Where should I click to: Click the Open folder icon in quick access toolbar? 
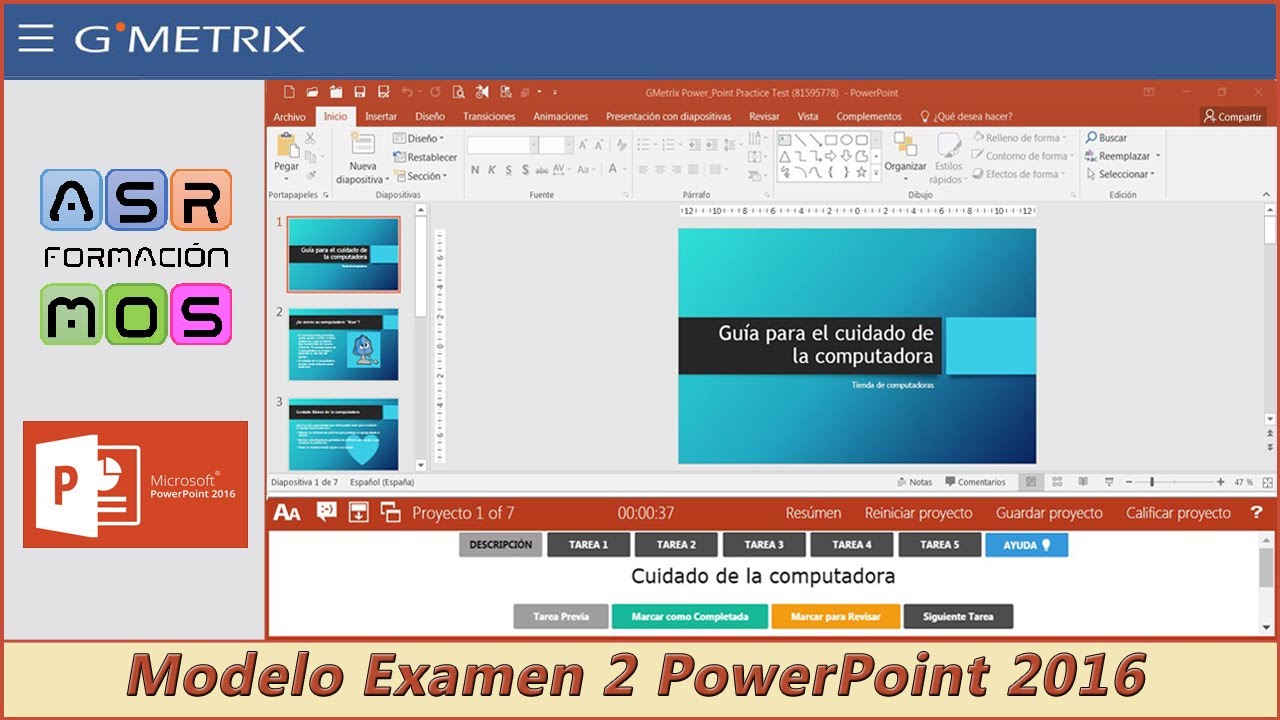(x=313, y=92)
